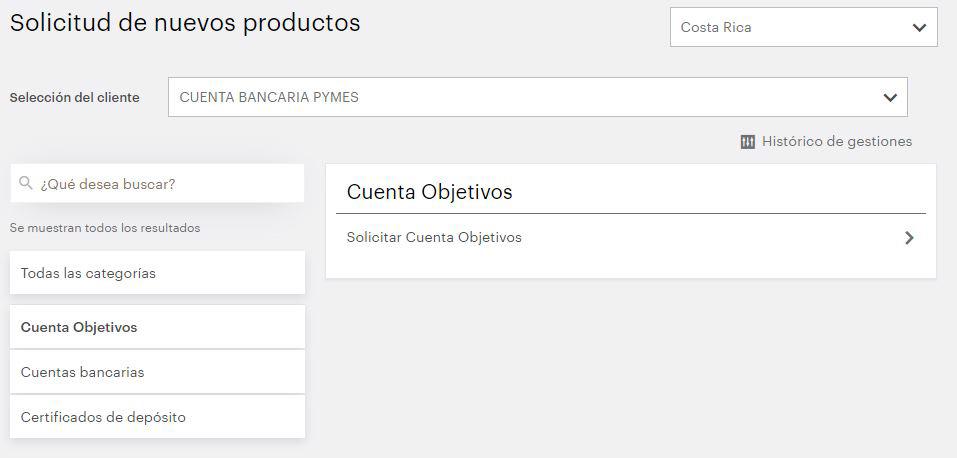Select the Cuenta Objetivos category in sidebar
The height and width of the screenshot is (458, 957).
(157, 327)
